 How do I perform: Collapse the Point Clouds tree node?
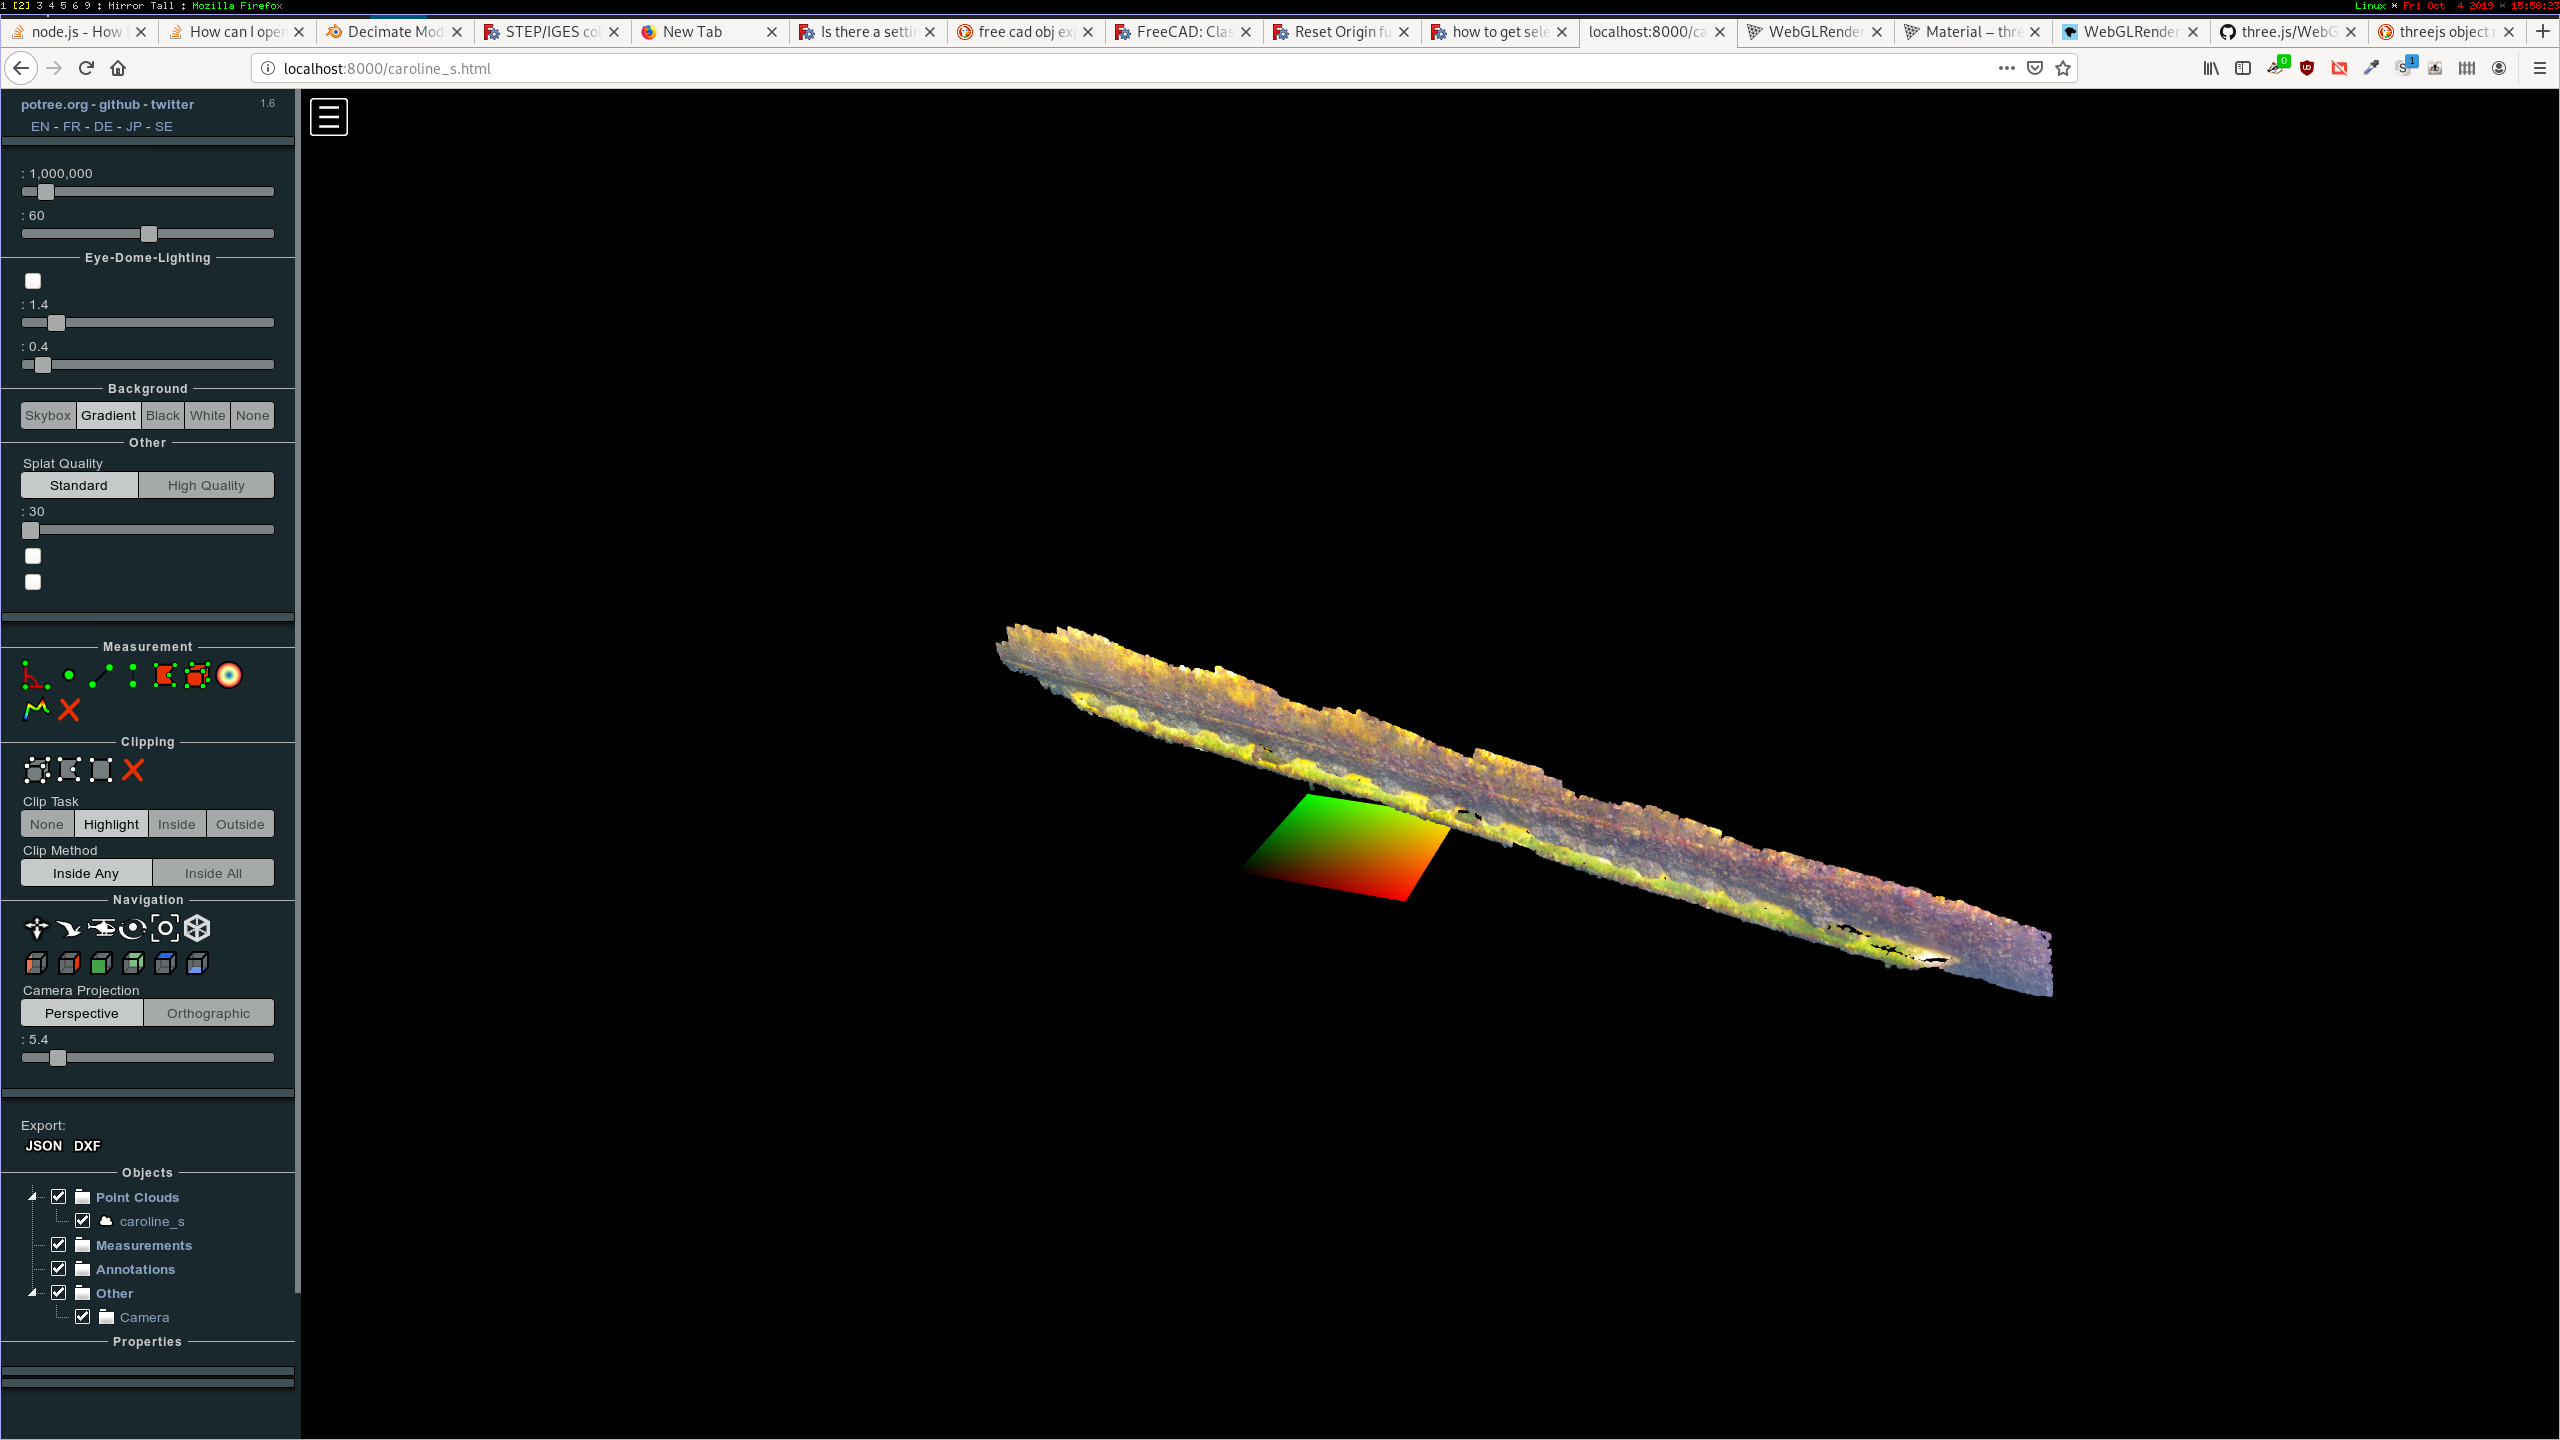coord(33,1196)
